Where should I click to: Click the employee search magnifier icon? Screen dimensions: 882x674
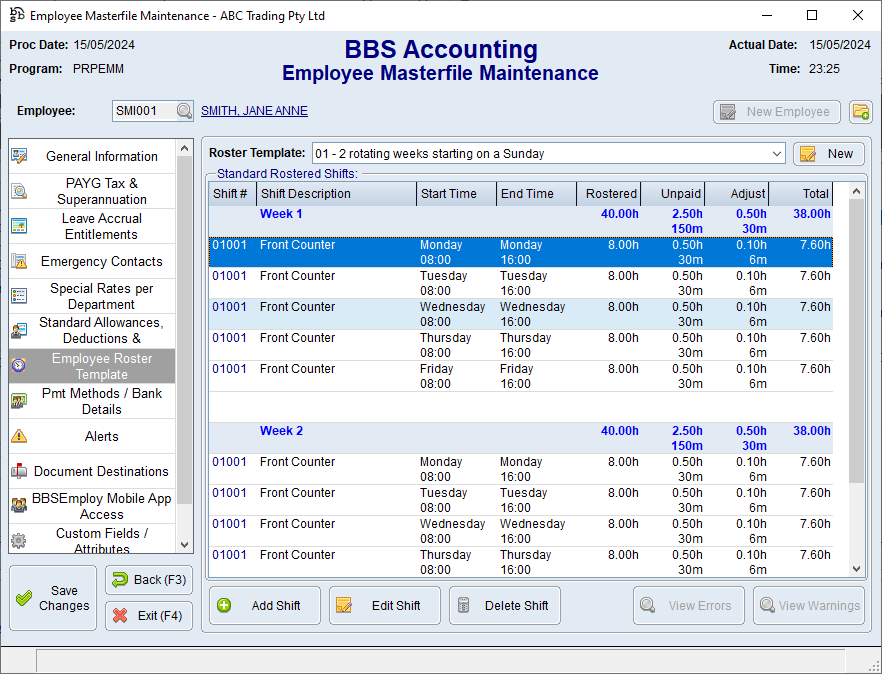click(184, 112)
